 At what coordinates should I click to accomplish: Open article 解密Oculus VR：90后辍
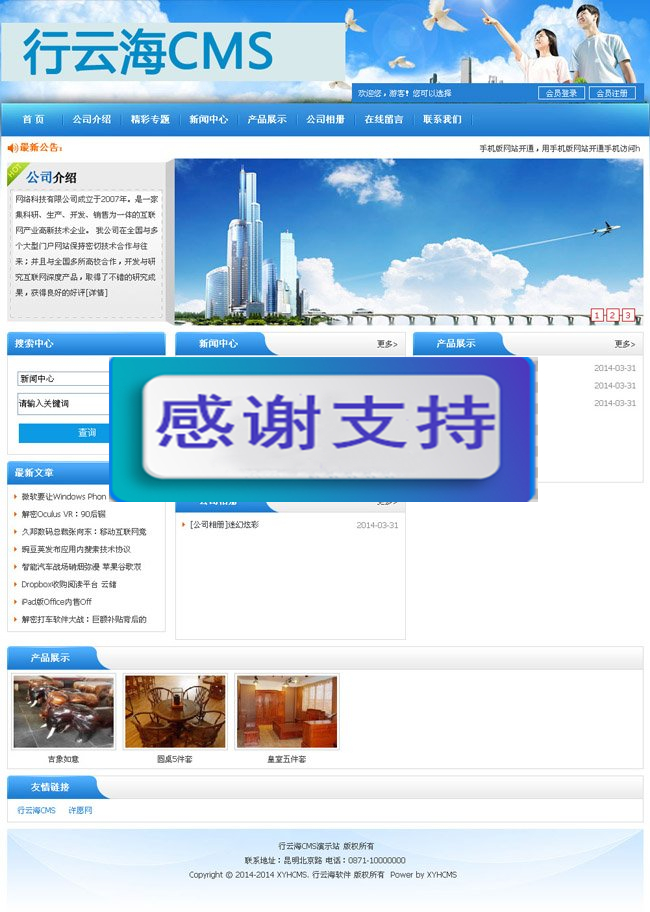pos(63,514)
